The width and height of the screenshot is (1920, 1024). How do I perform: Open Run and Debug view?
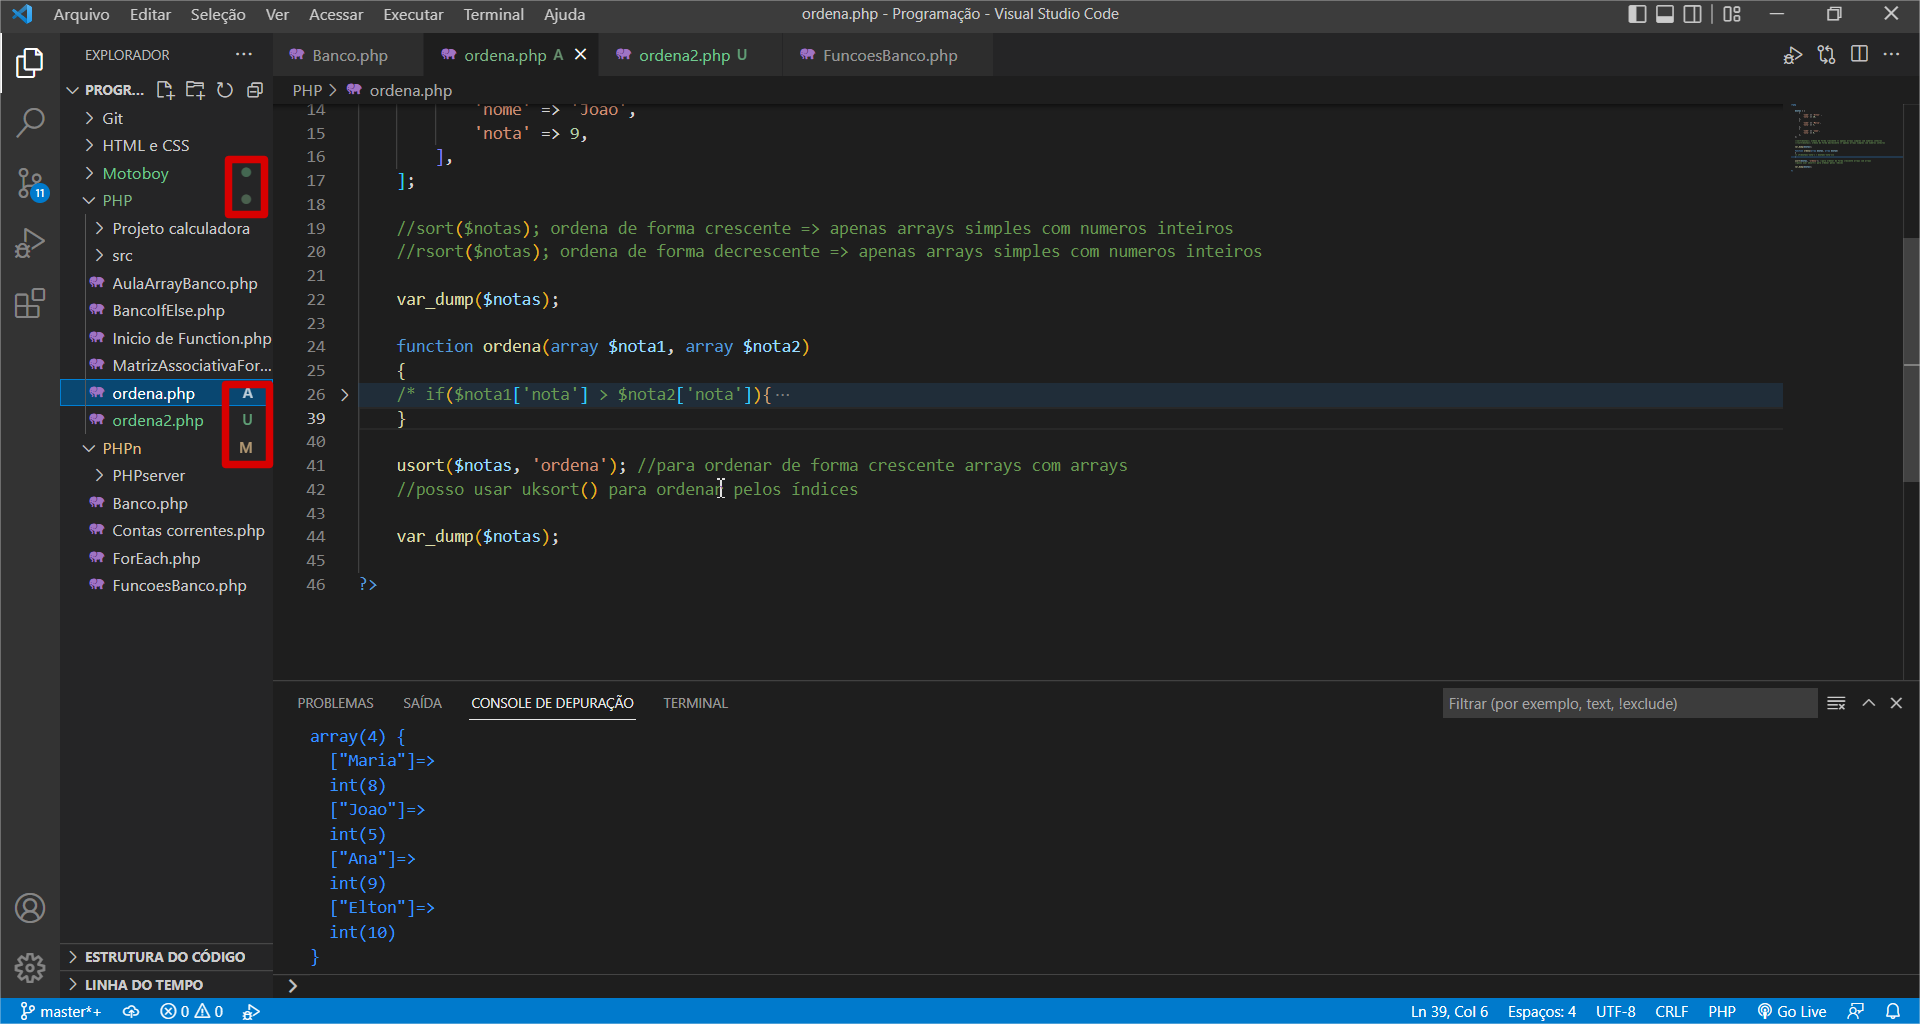[30, 243]
